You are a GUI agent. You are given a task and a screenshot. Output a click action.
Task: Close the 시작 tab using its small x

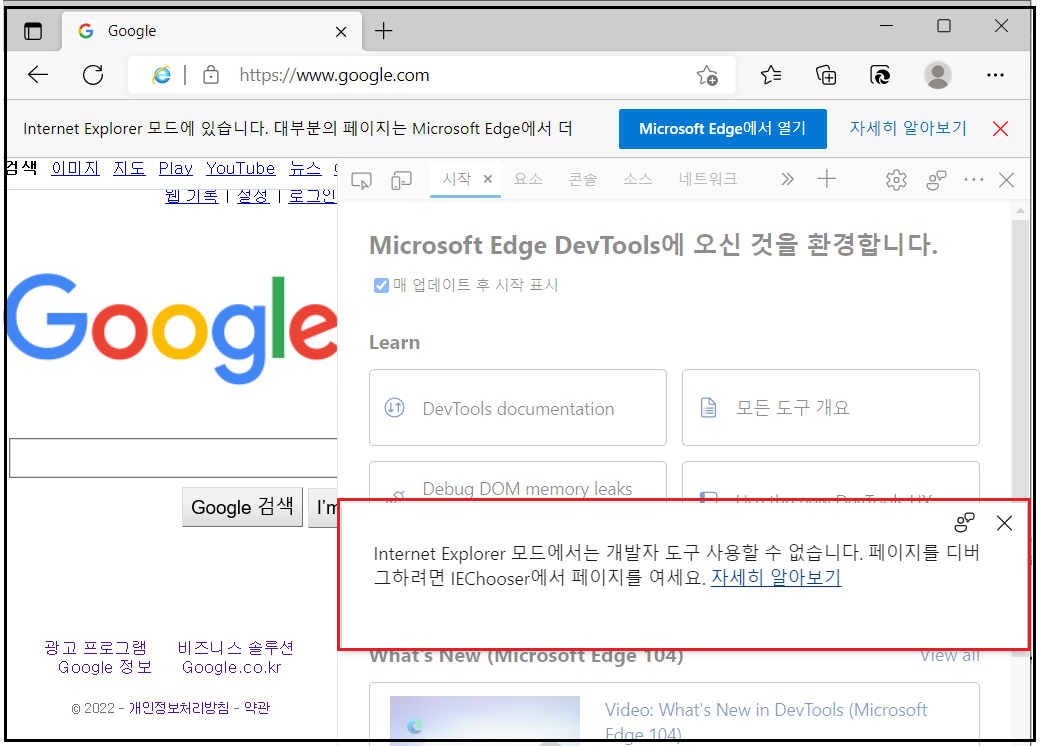coord(488,178)
